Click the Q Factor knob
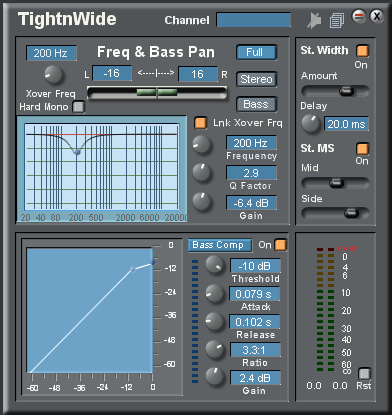392x415 pixels. click(x=202, y=172)
